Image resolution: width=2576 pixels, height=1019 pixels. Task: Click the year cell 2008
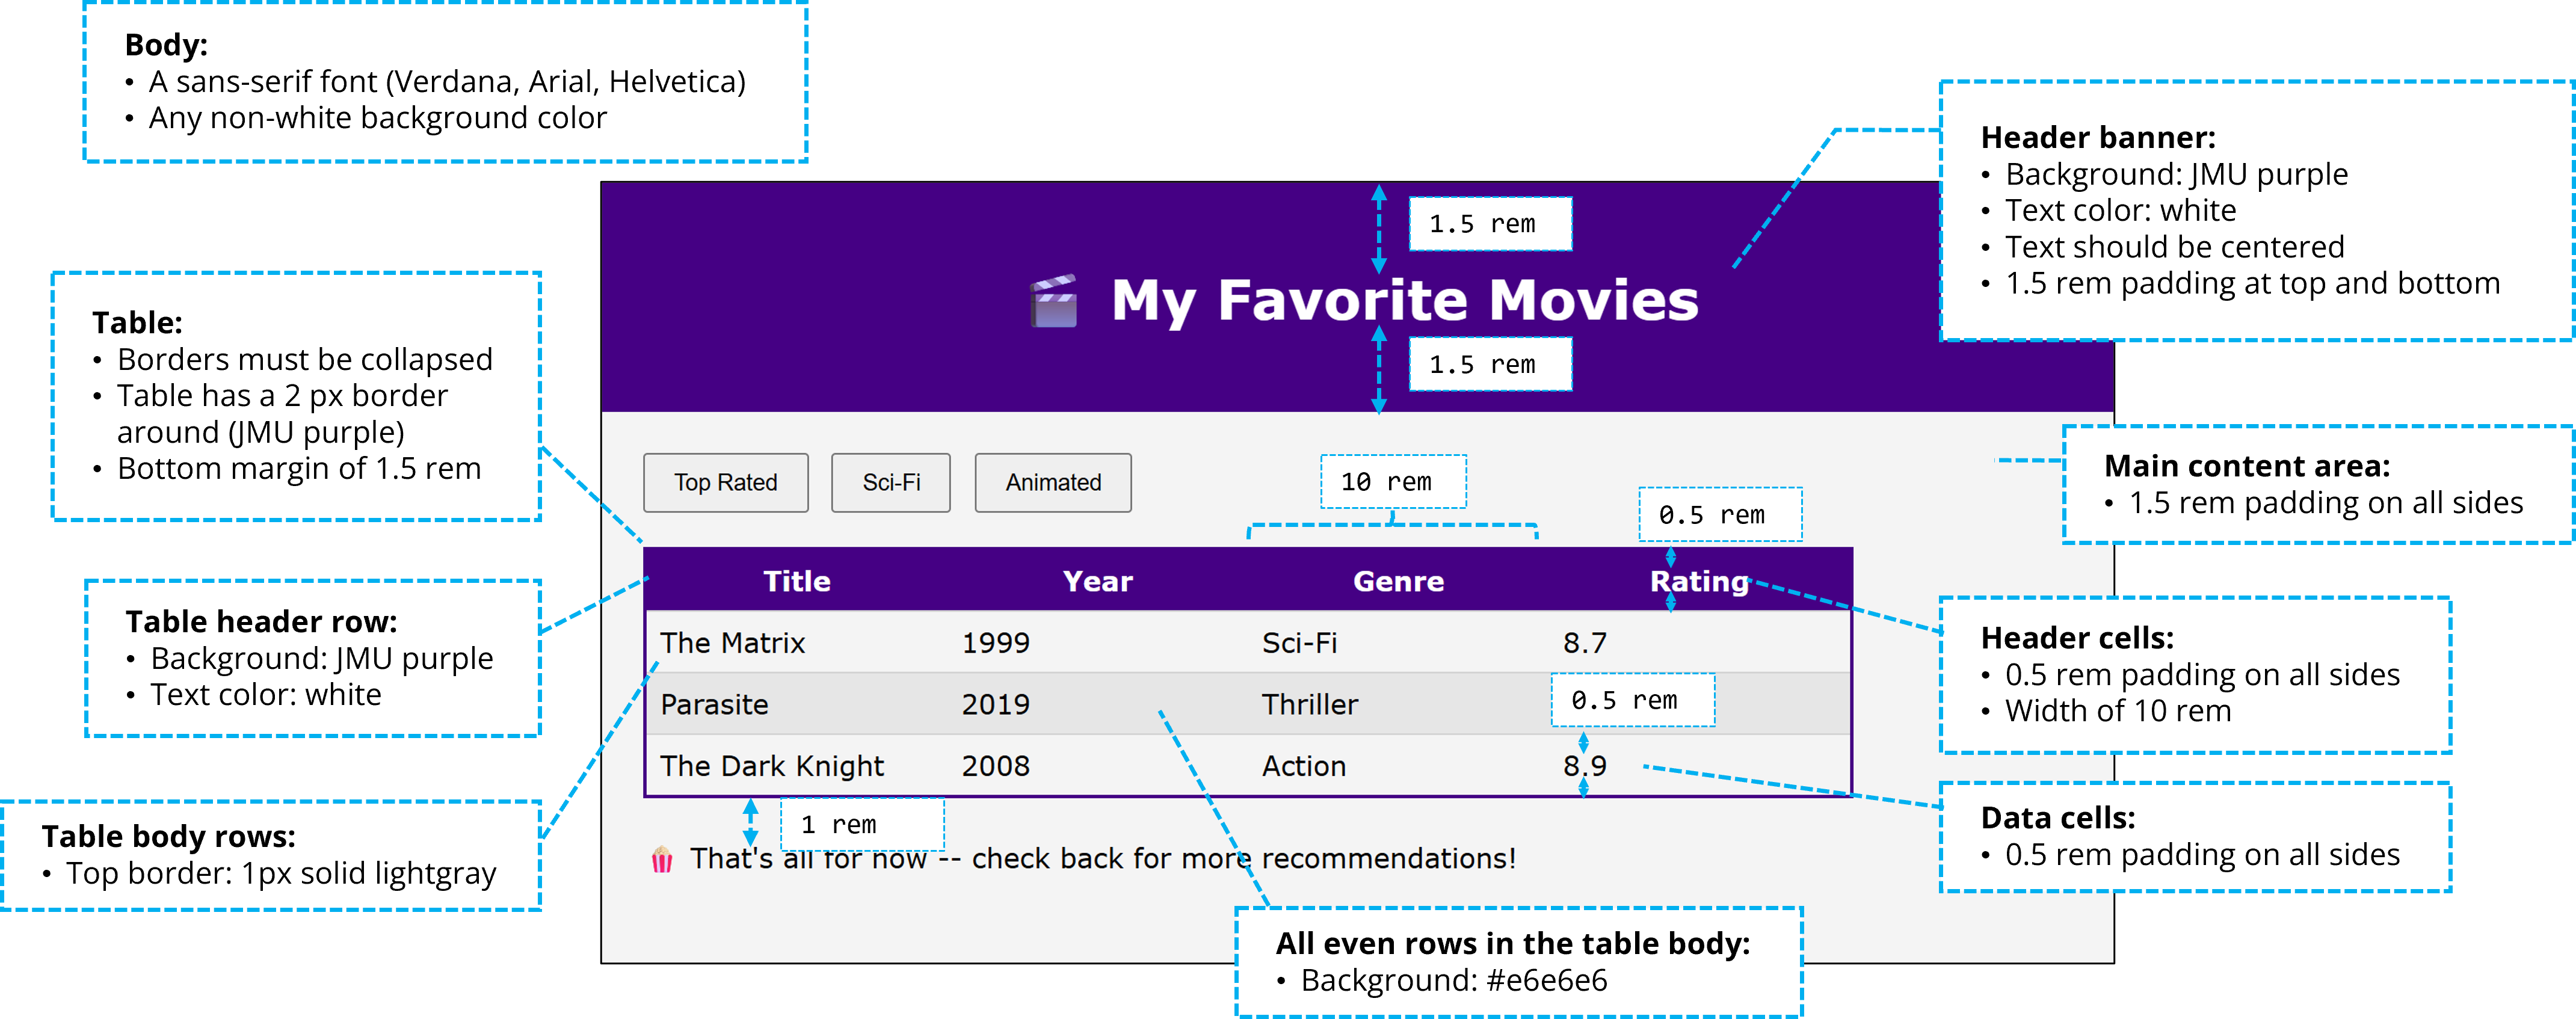(x=1097, y=766)
